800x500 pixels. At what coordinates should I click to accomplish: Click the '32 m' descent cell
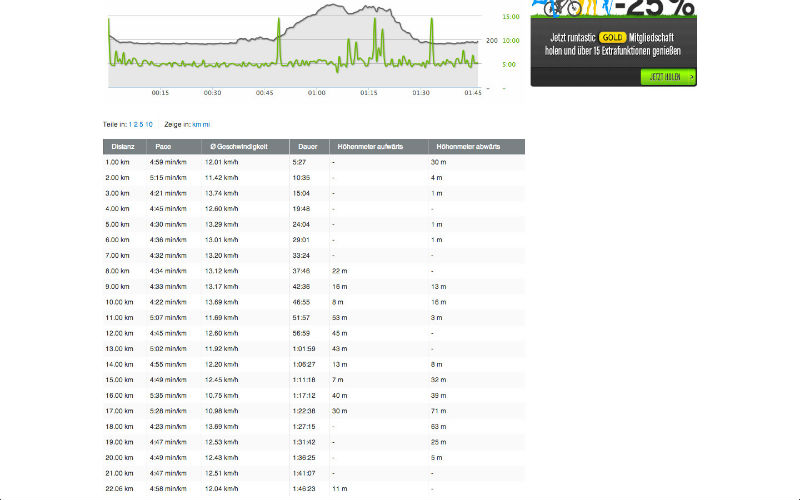(438, 380)
